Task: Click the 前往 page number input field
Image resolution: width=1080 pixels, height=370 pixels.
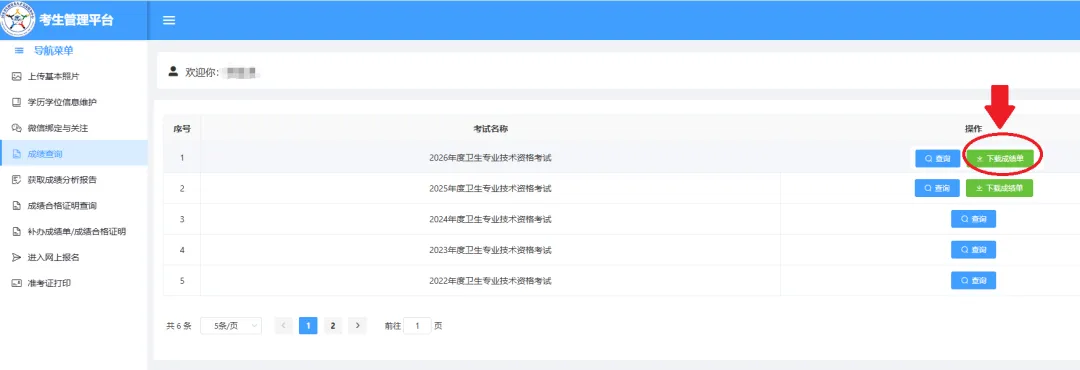Action: click(x=417, y=326)
